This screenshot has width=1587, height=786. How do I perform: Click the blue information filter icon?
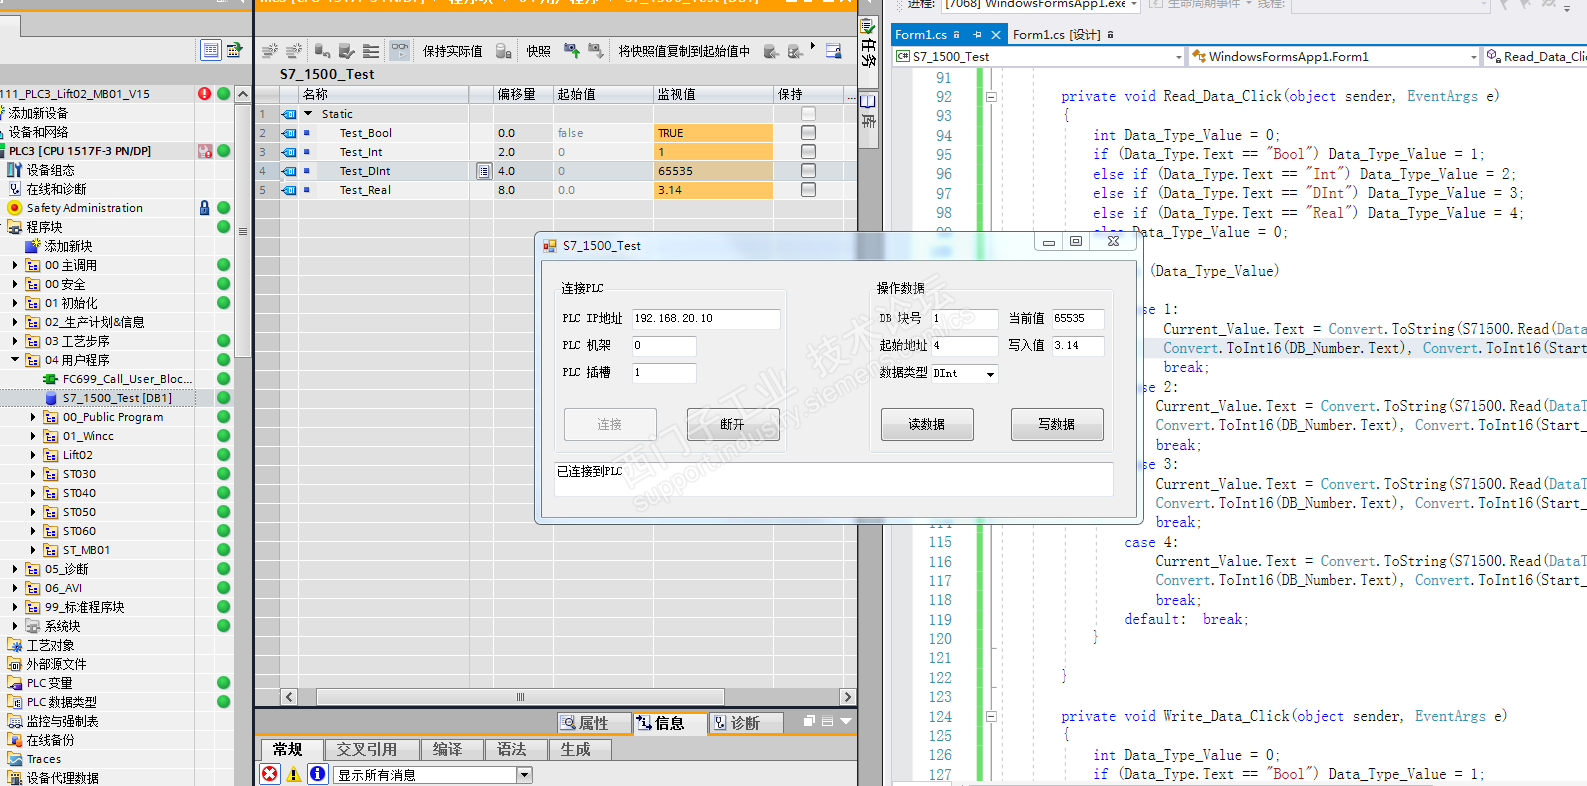pos(317,774)
